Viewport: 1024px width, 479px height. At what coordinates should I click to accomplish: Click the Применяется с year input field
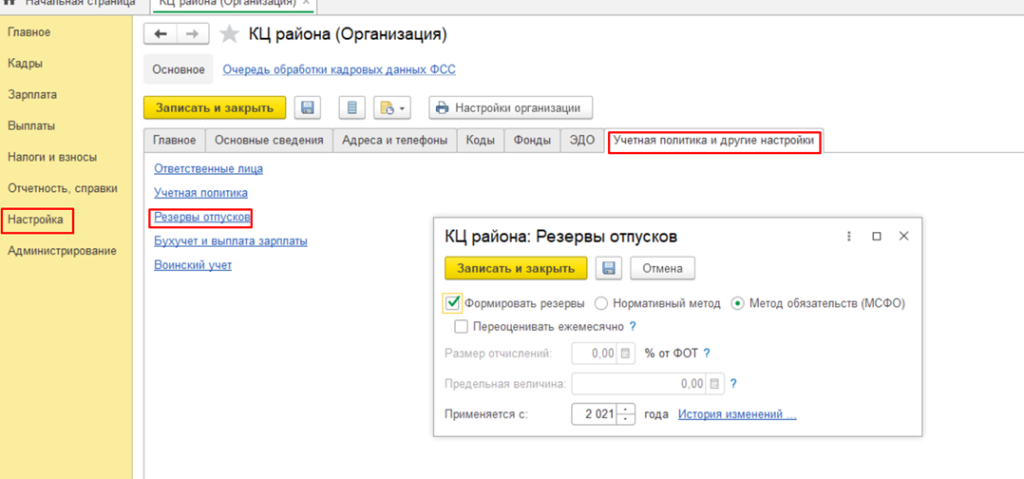tap(594, 414)
